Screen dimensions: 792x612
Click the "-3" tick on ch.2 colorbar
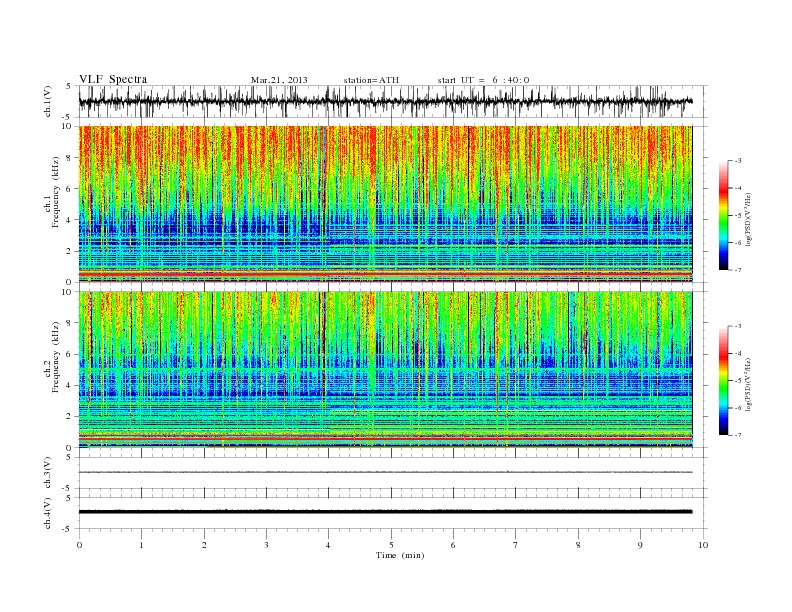[x=738, y=326]
